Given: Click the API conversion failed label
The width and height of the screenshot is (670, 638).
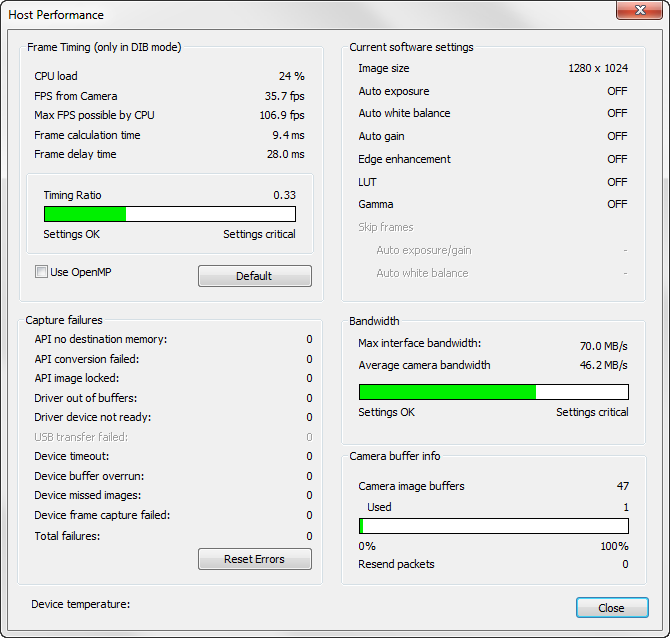Looking at the screenshot, I should [x=87, y=359].
